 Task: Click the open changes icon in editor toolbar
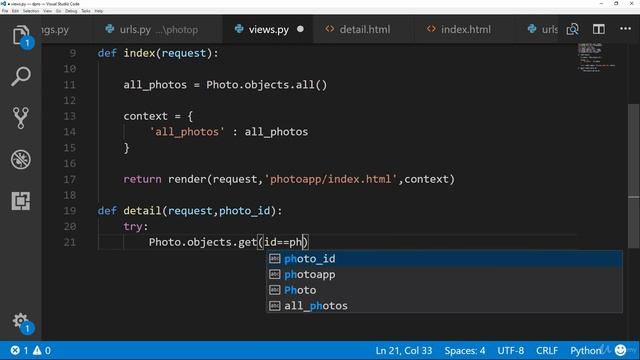click(x=573, y=29)
